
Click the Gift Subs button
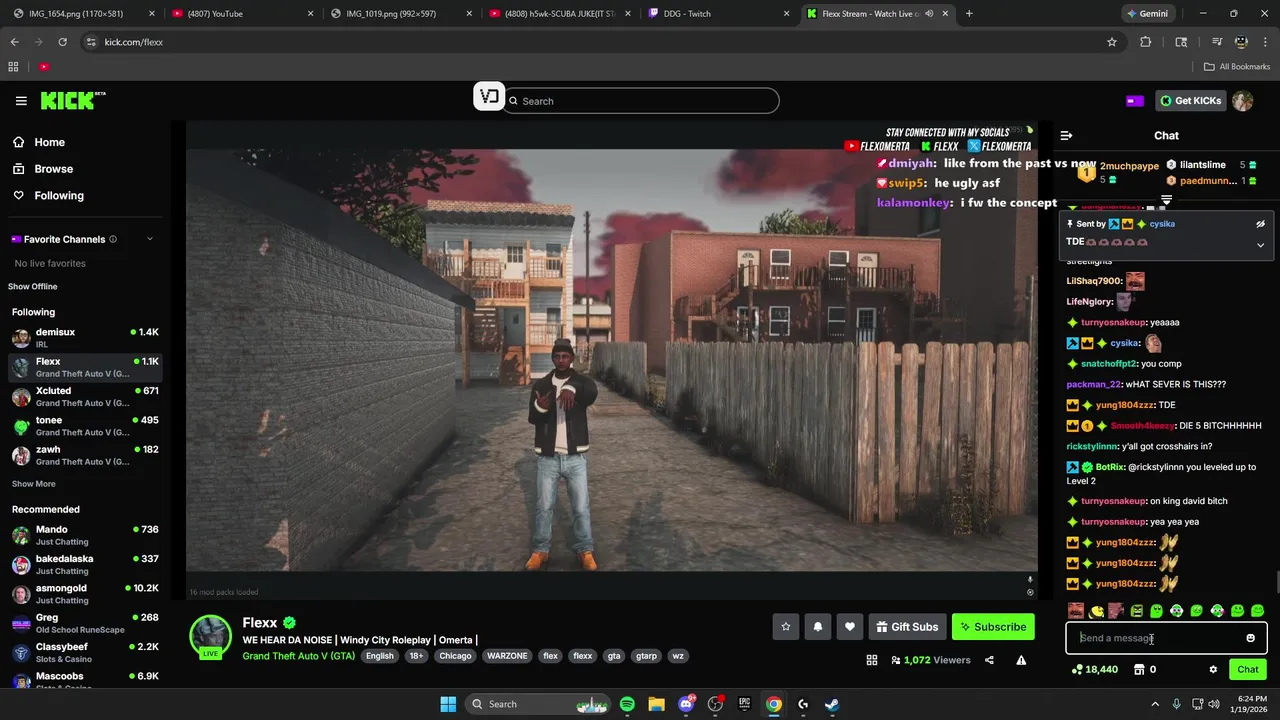(x=907, y=627)
